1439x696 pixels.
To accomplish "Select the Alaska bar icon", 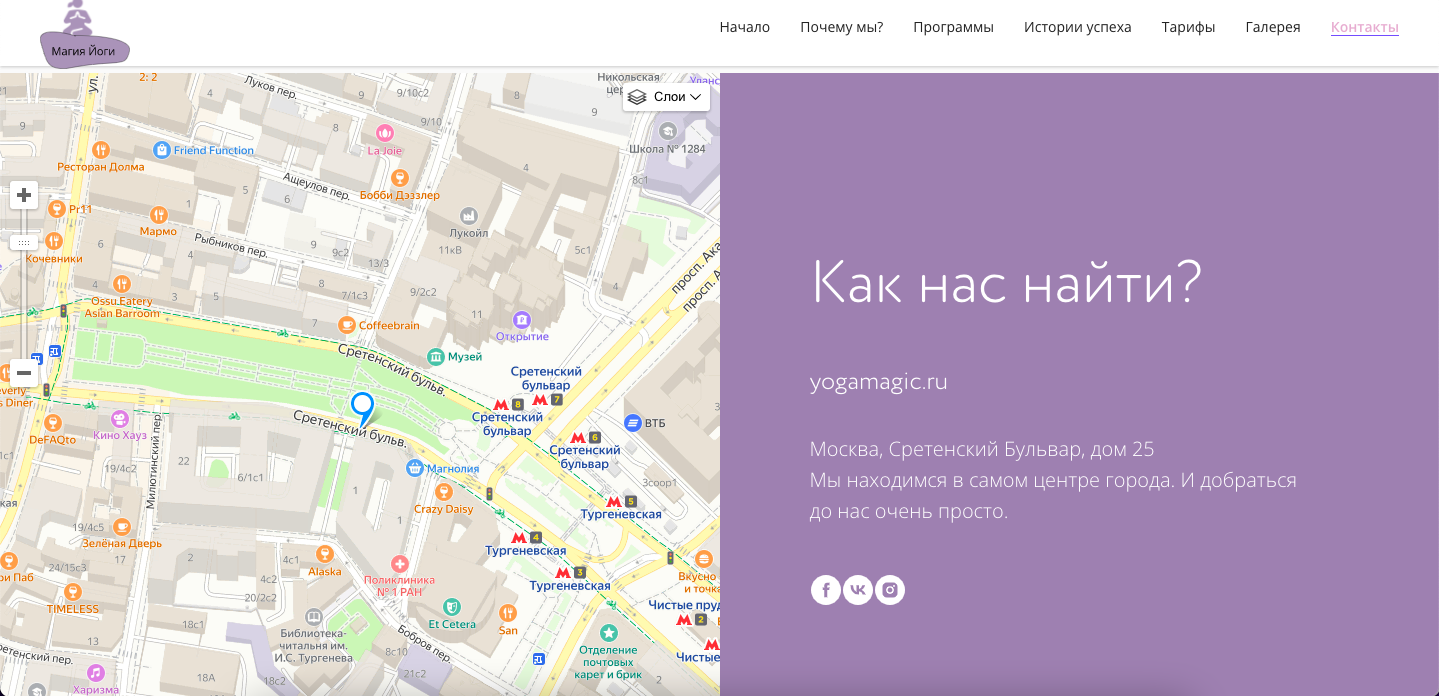I will pos(324,554).
